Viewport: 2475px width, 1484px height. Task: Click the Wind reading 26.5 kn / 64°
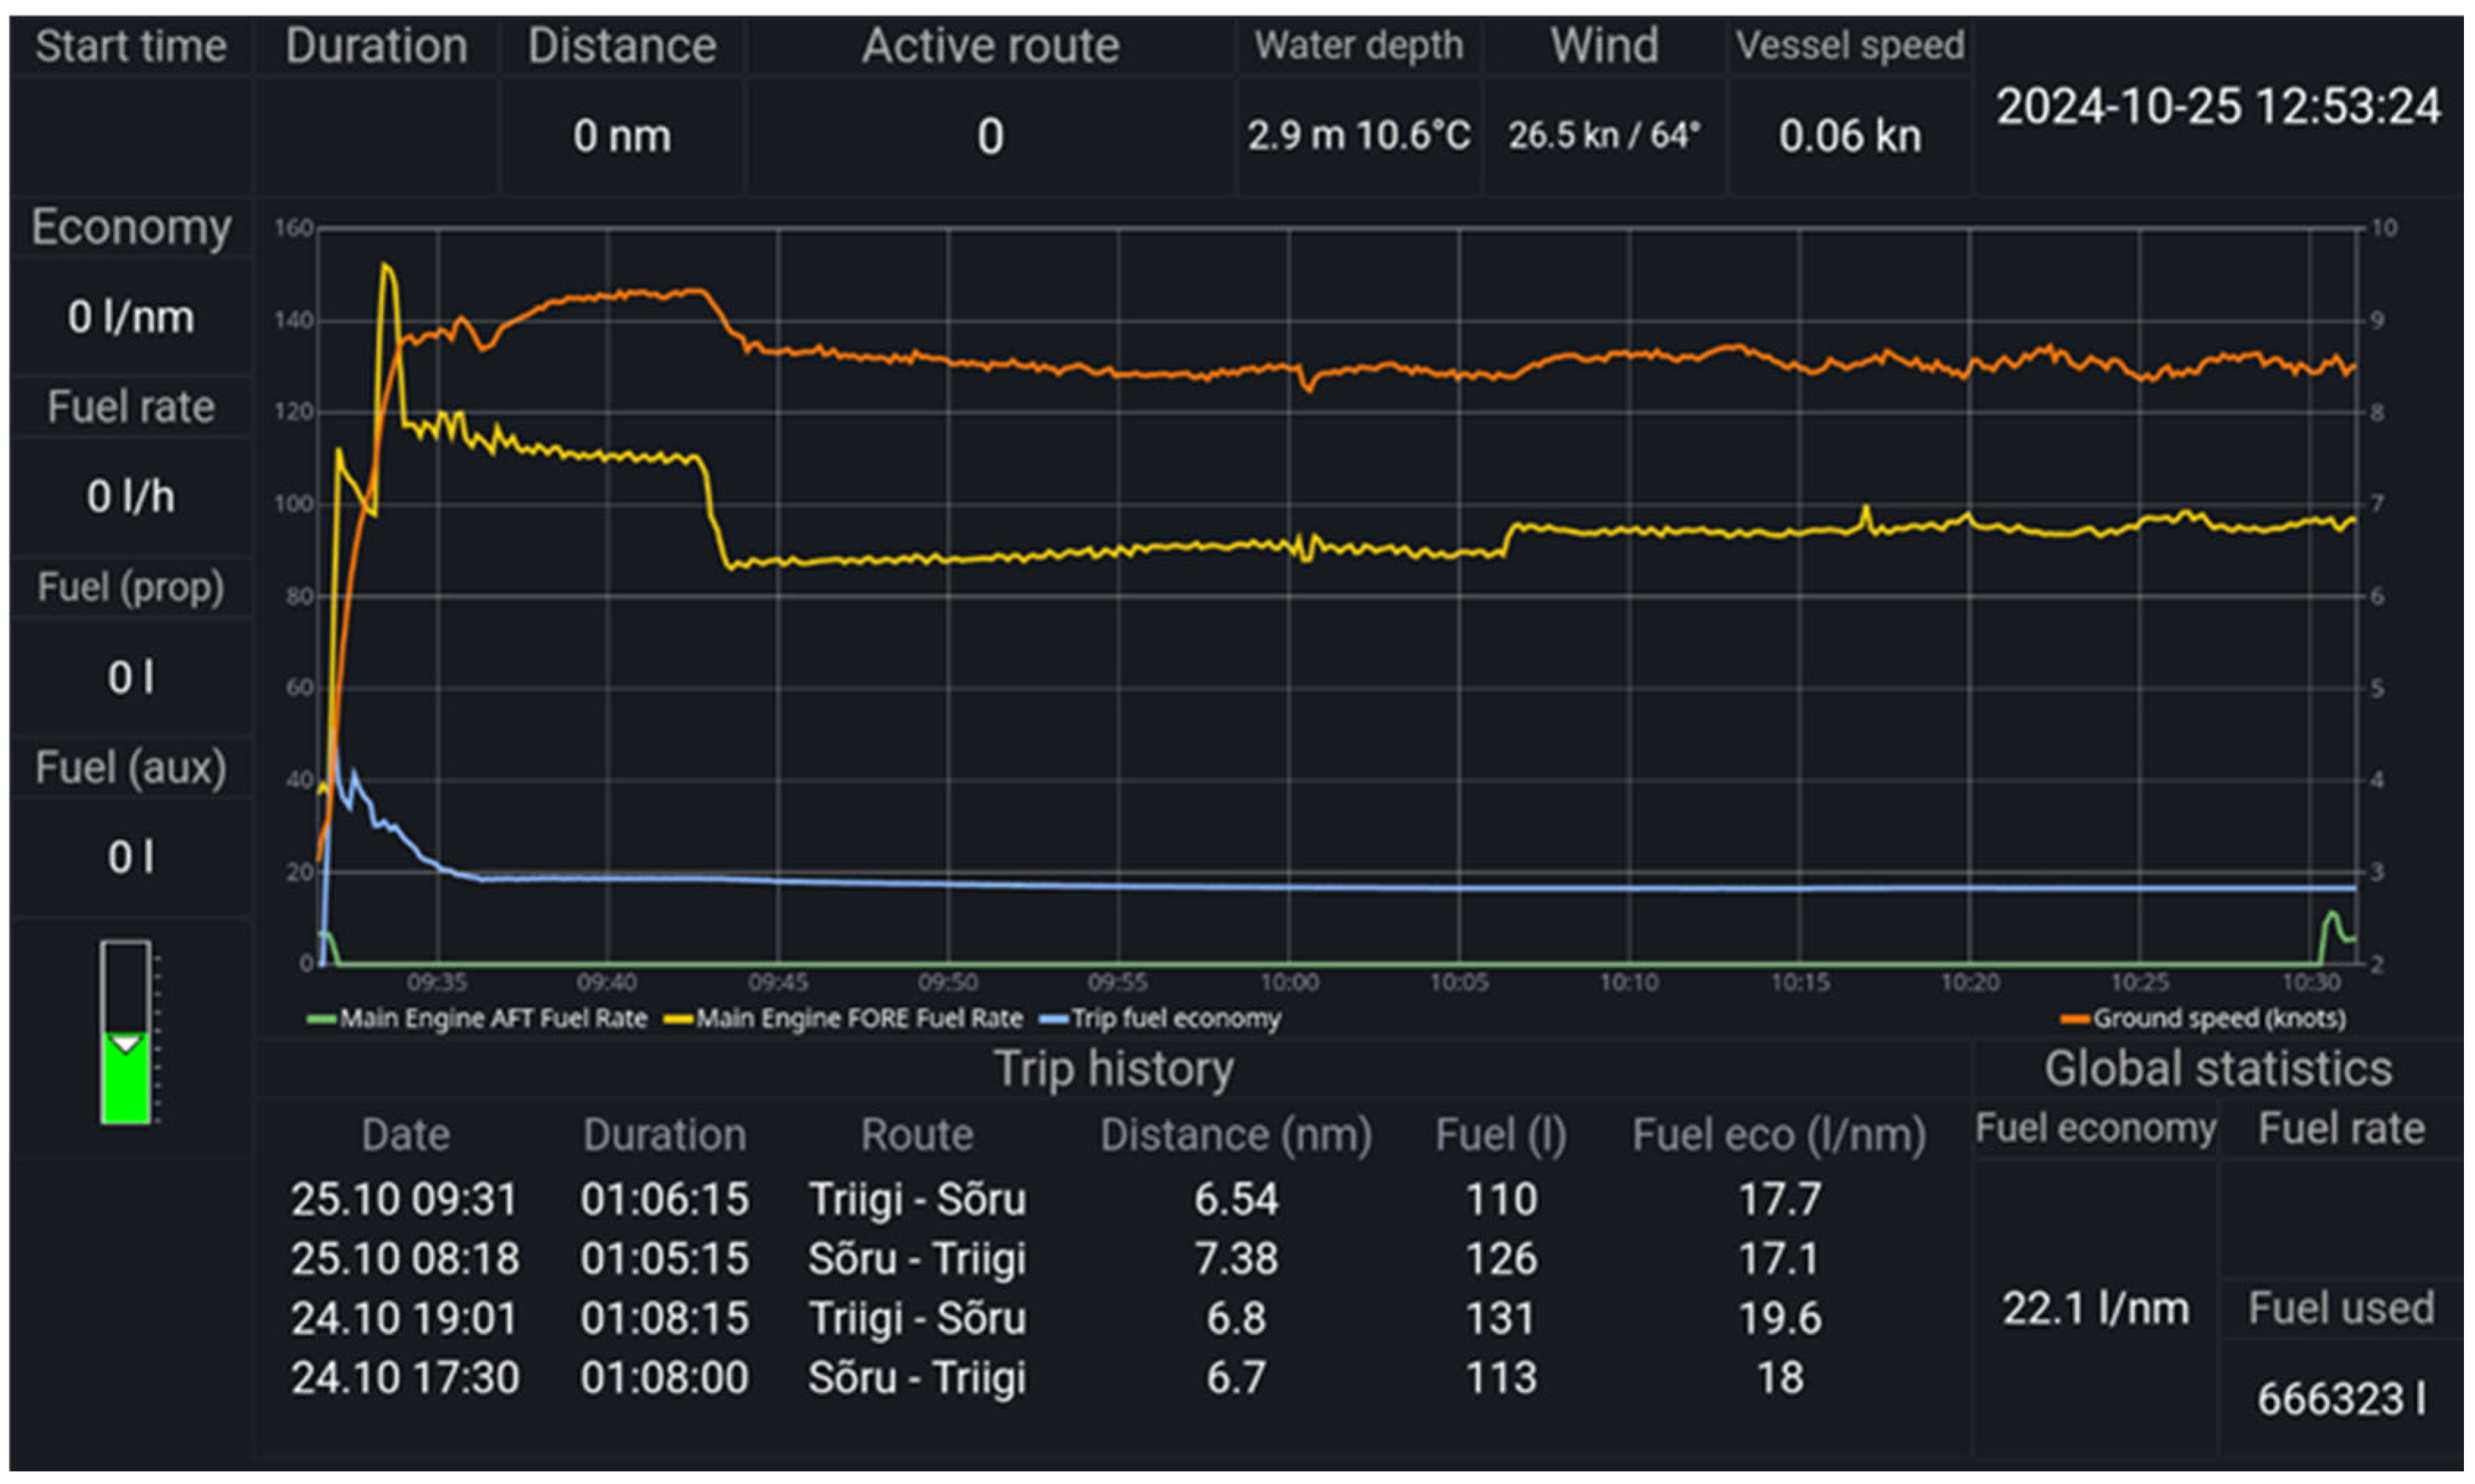coord(1604,135)
